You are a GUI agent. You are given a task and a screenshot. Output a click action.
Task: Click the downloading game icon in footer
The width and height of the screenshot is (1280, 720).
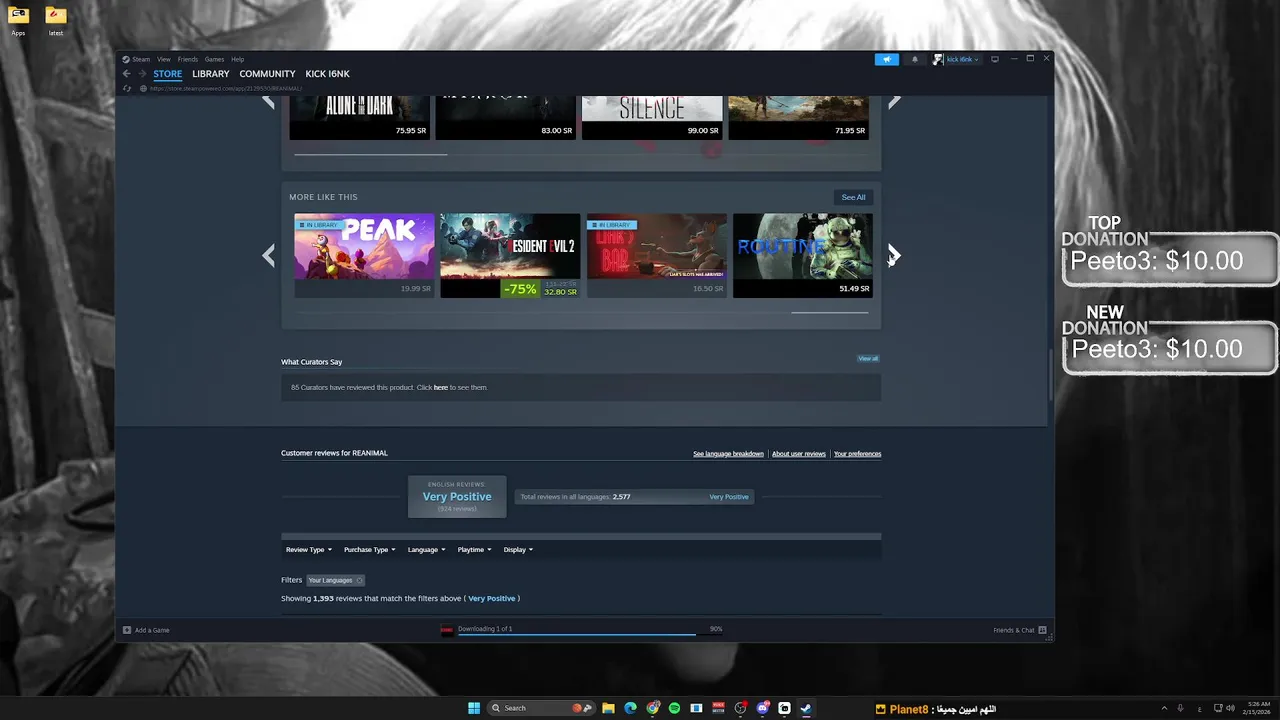click(447, 630)
